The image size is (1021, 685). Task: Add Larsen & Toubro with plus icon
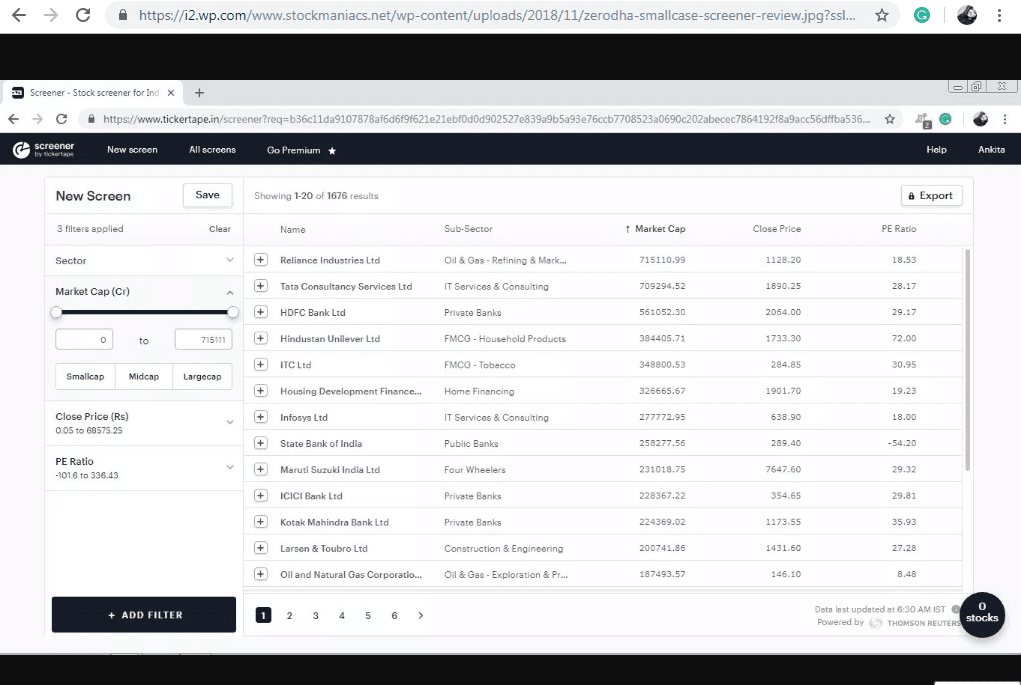click(x=260, y=548)
